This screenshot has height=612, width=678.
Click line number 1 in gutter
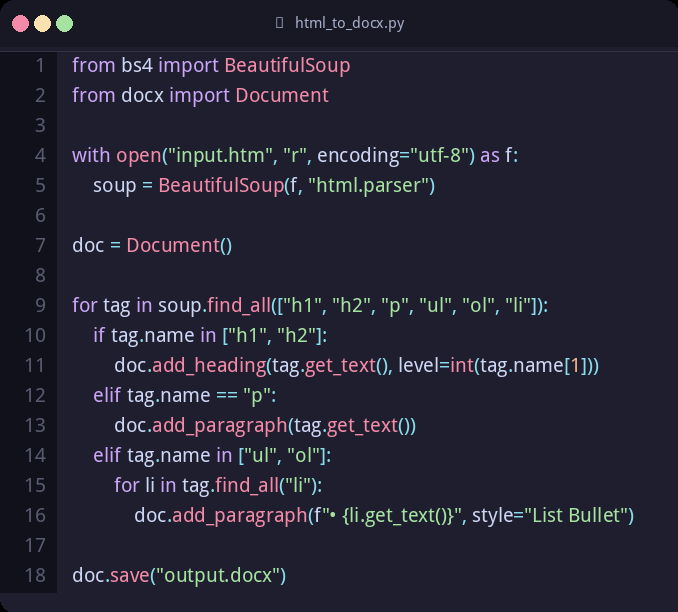(40, 66)
